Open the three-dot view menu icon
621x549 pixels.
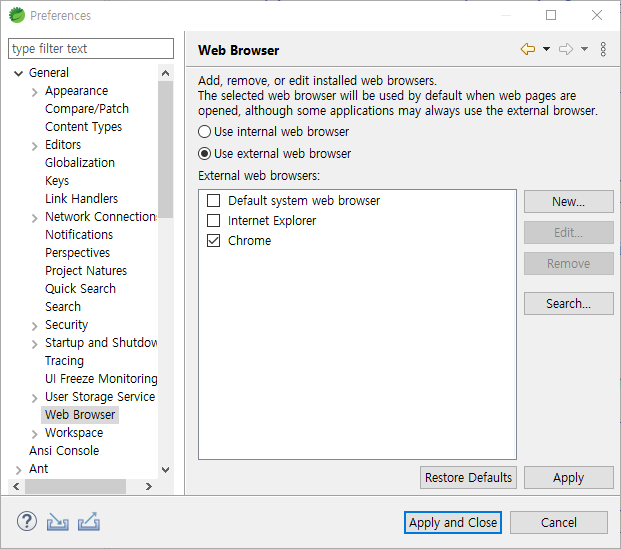603,50
